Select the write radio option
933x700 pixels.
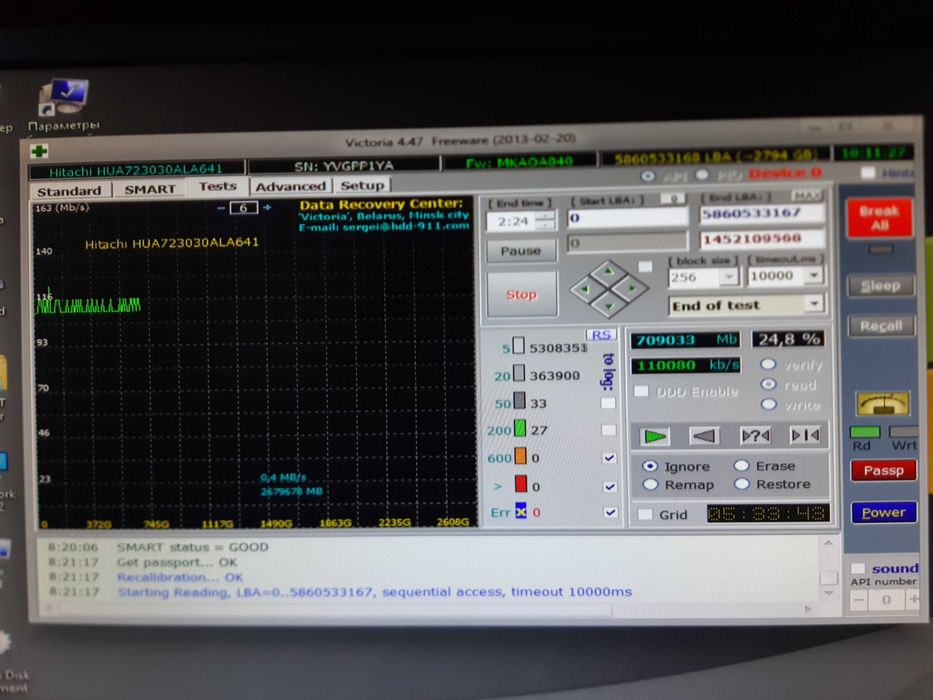[769, 404]
